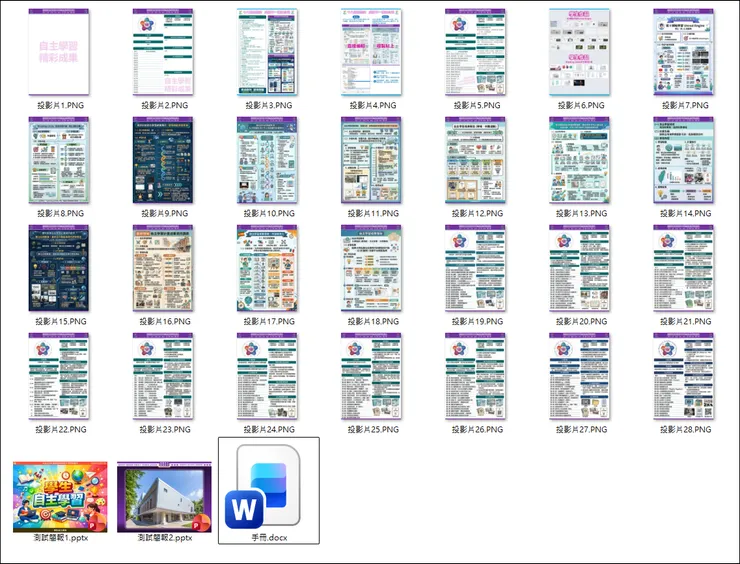740x564 pixels.
Task: Select the 投影片23.PNG thumbnail
Action: pyautogui.click(x=163, y=376)
